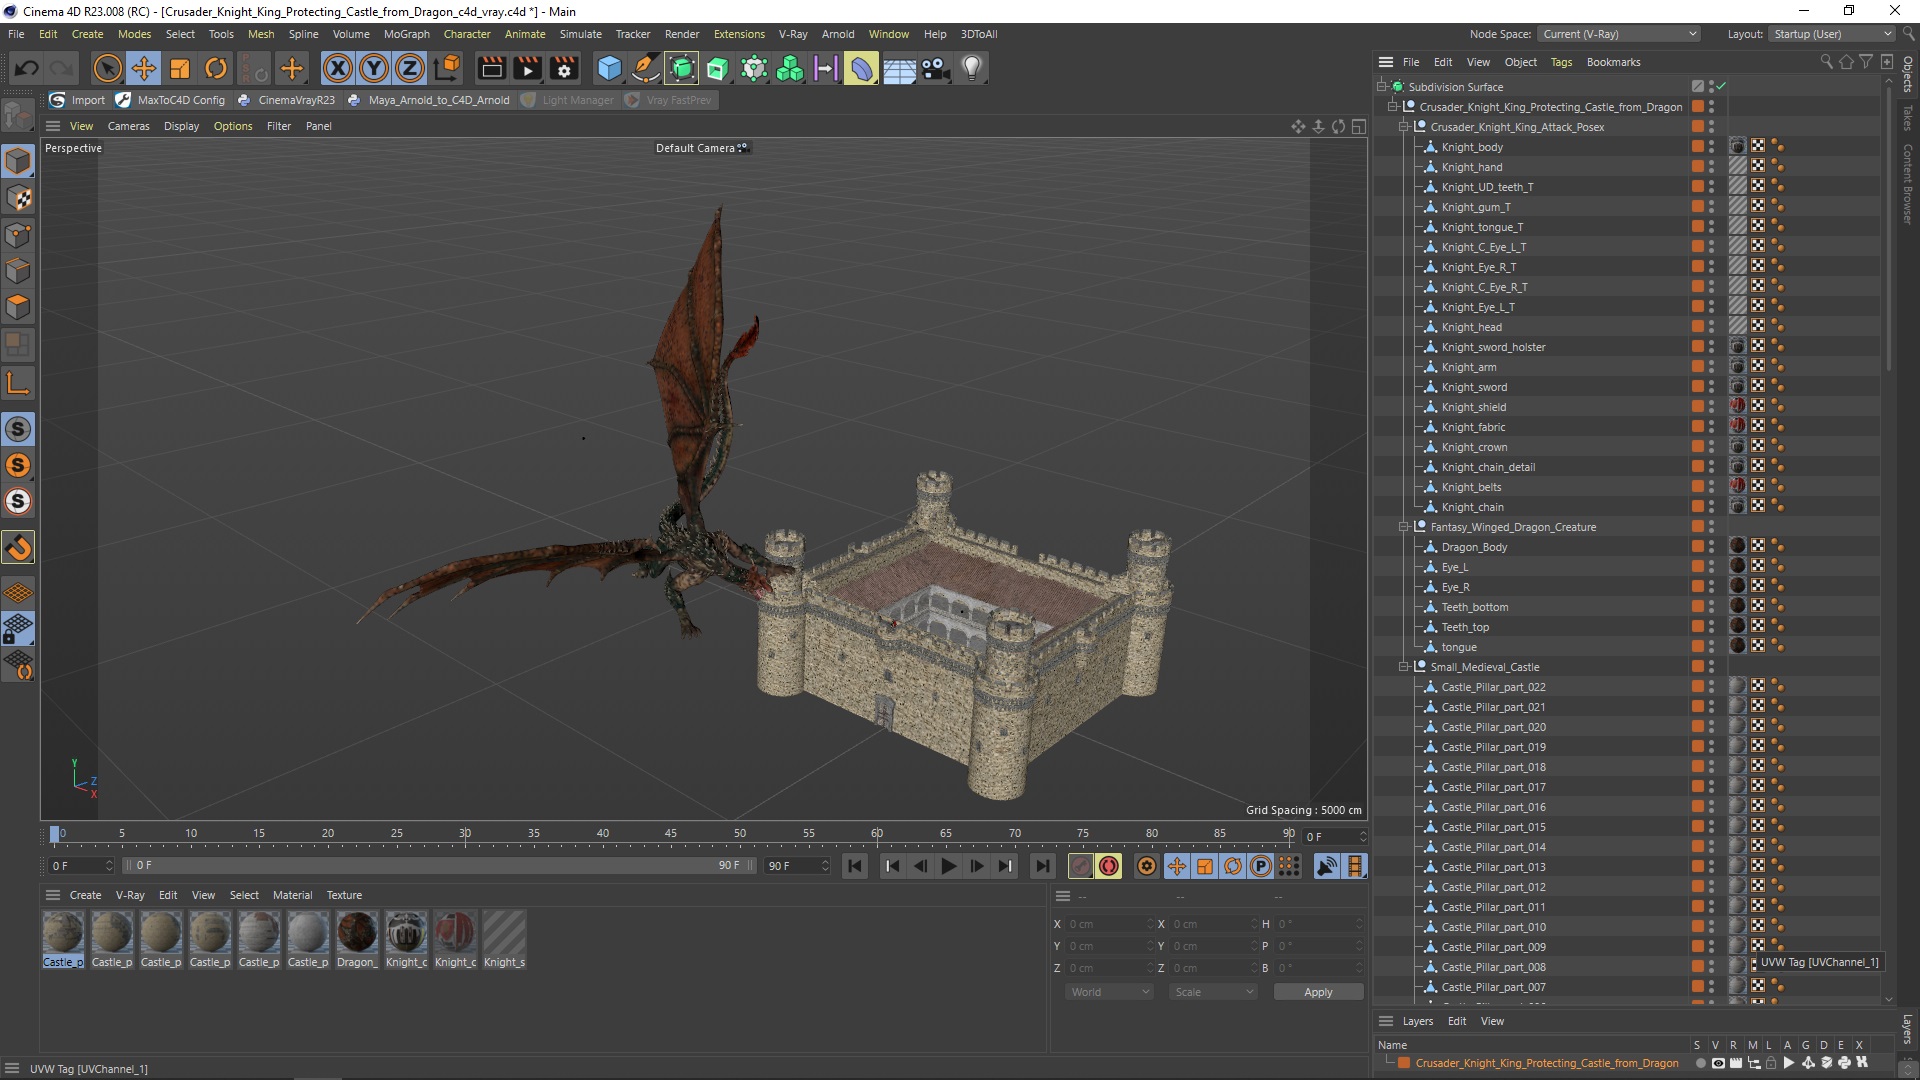The height and width of the screenshot is (1080, 1920).
Task: Toggle the Enable Snap magnet icon
Action: (18, 547)
